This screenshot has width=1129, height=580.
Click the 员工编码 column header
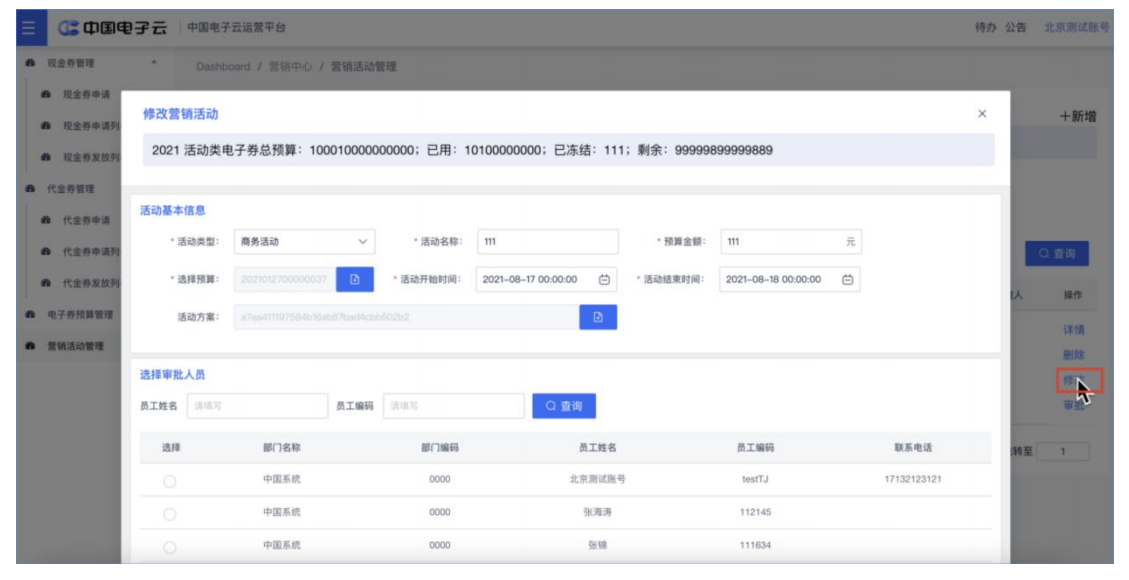click(755, 448)
